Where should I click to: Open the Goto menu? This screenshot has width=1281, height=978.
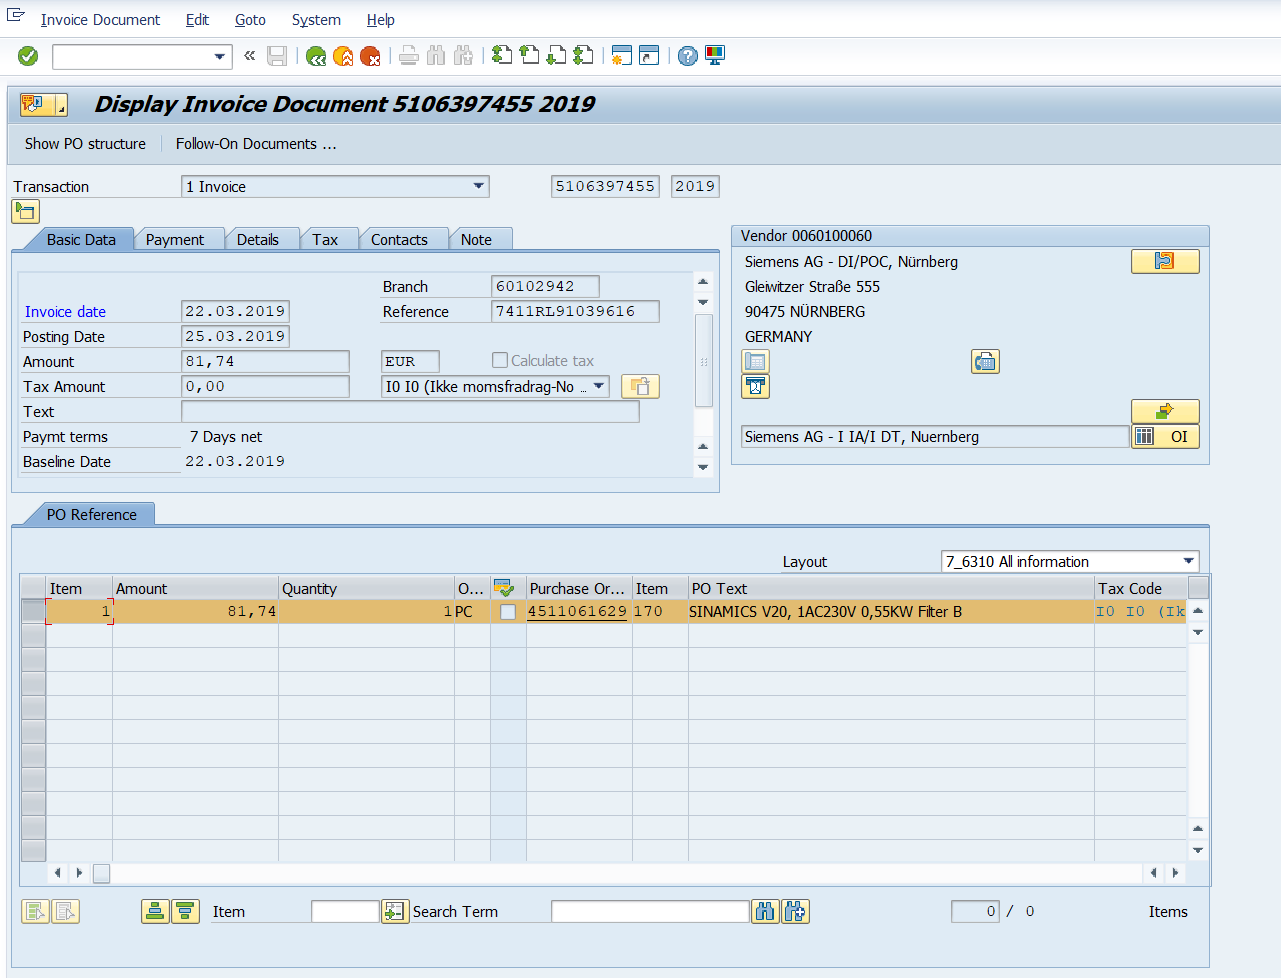tap(250, 20)
